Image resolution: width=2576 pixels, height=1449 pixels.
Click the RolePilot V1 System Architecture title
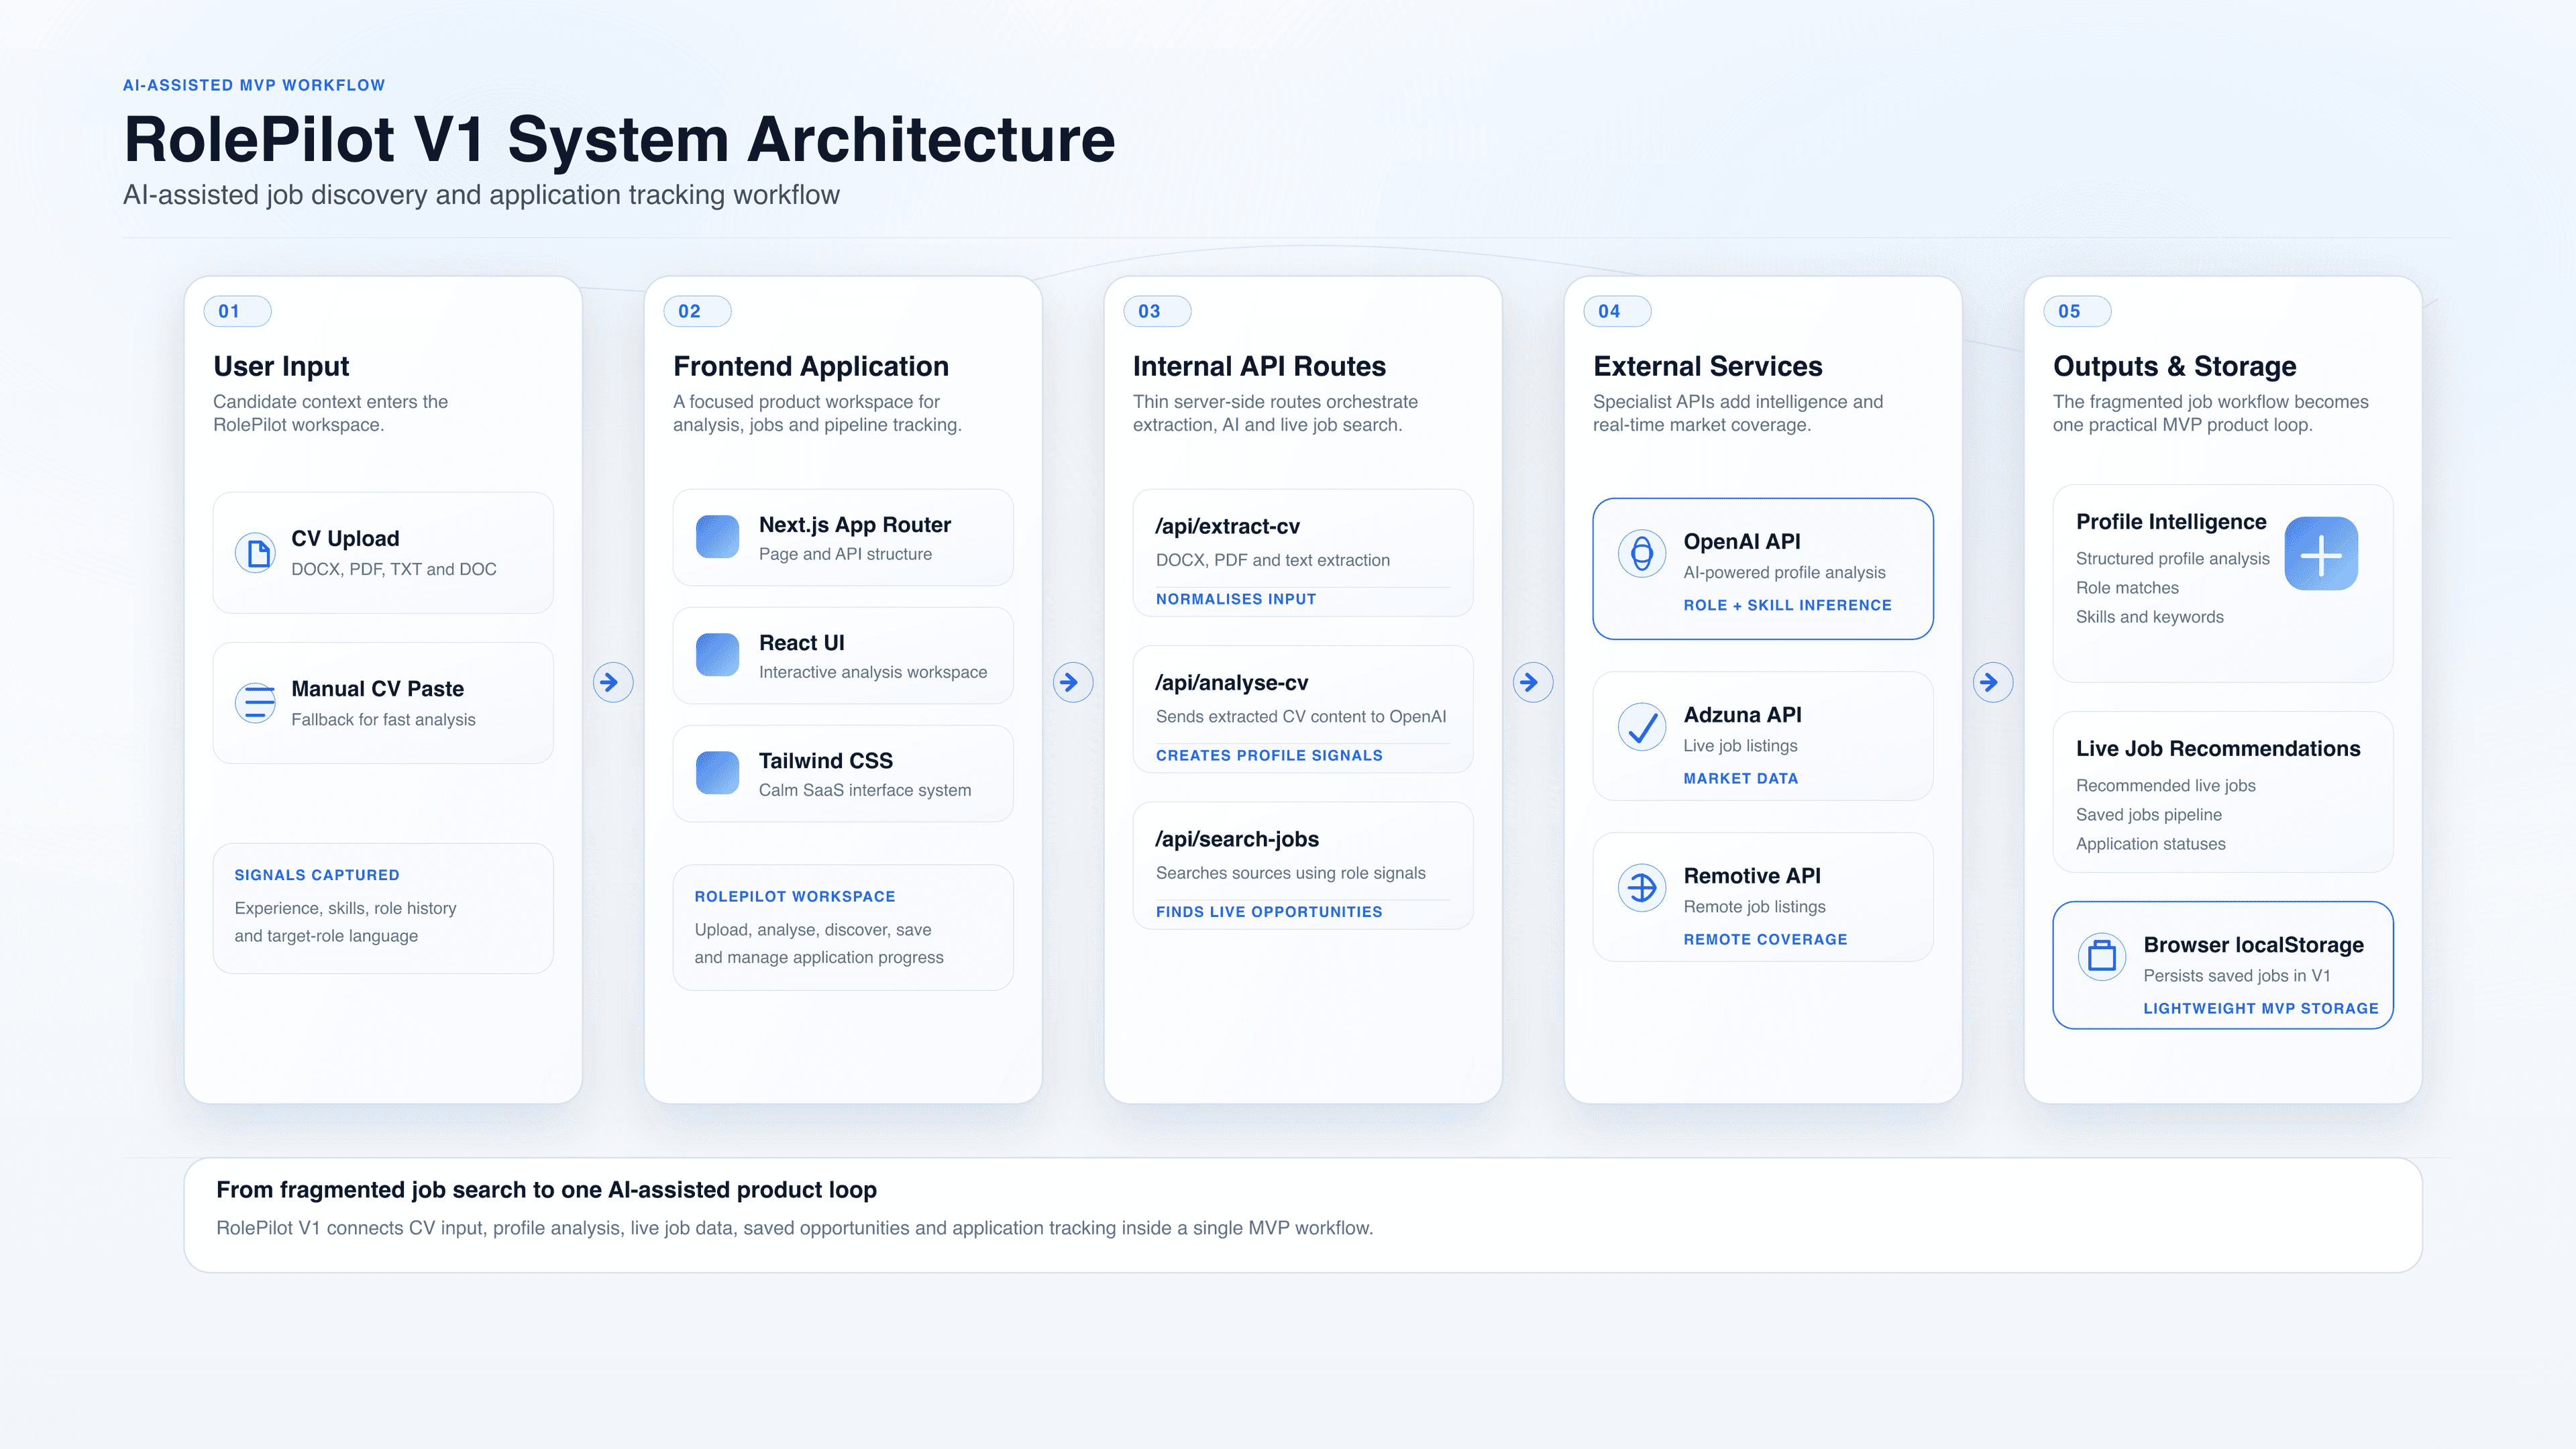[619, 139]
